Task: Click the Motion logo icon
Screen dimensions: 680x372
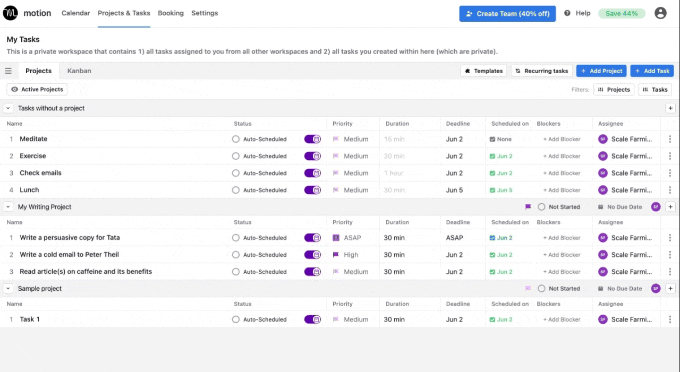Action: (x=10, y=13)
